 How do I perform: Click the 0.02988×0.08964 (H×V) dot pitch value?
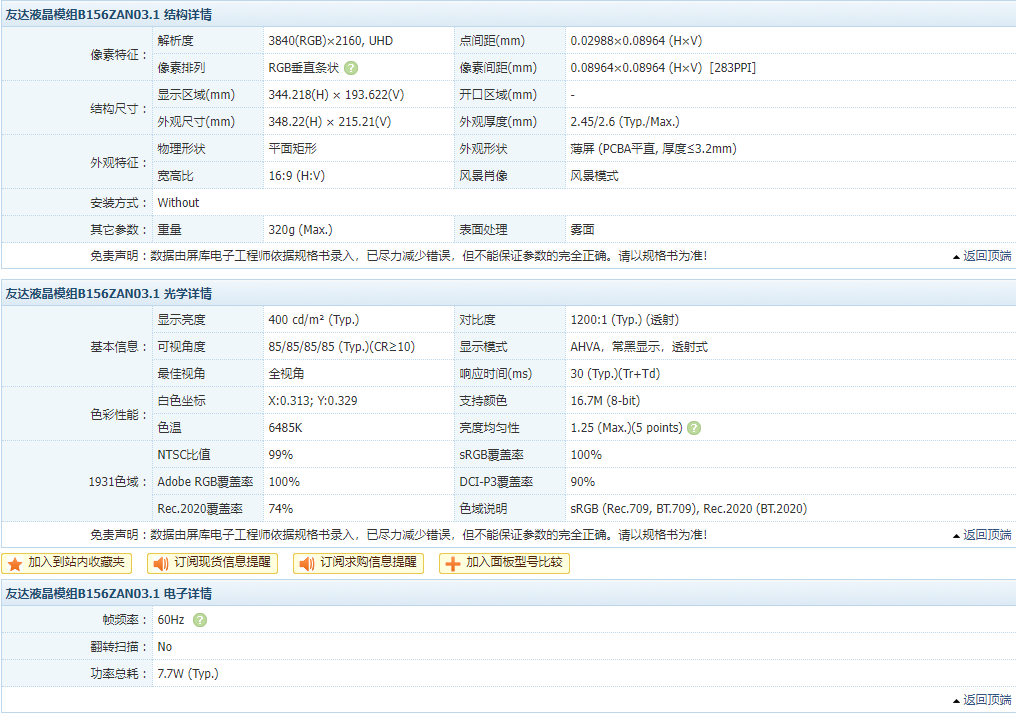[x=636, y=41]
